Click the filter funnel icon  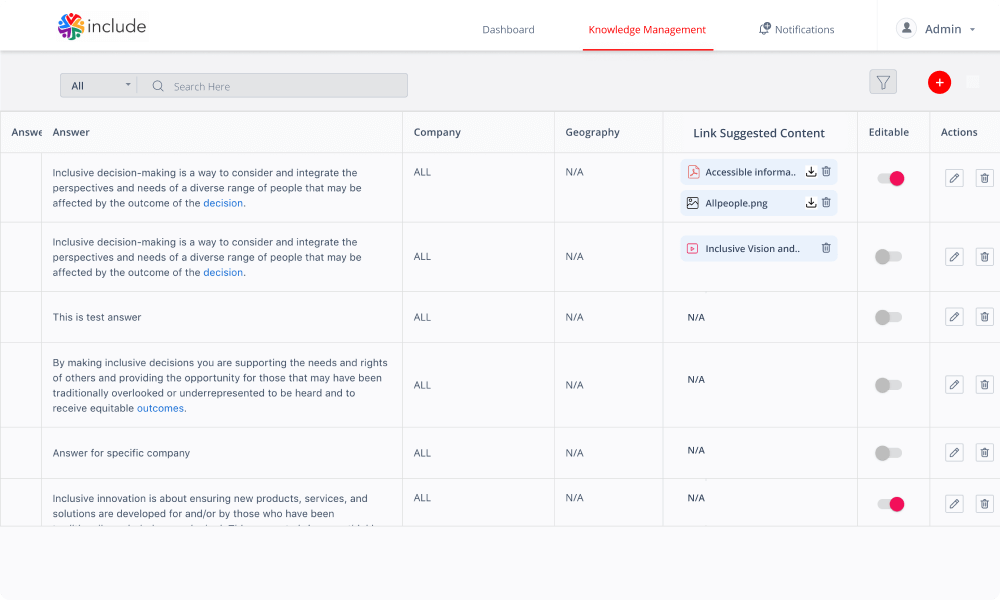click(883, 83)
